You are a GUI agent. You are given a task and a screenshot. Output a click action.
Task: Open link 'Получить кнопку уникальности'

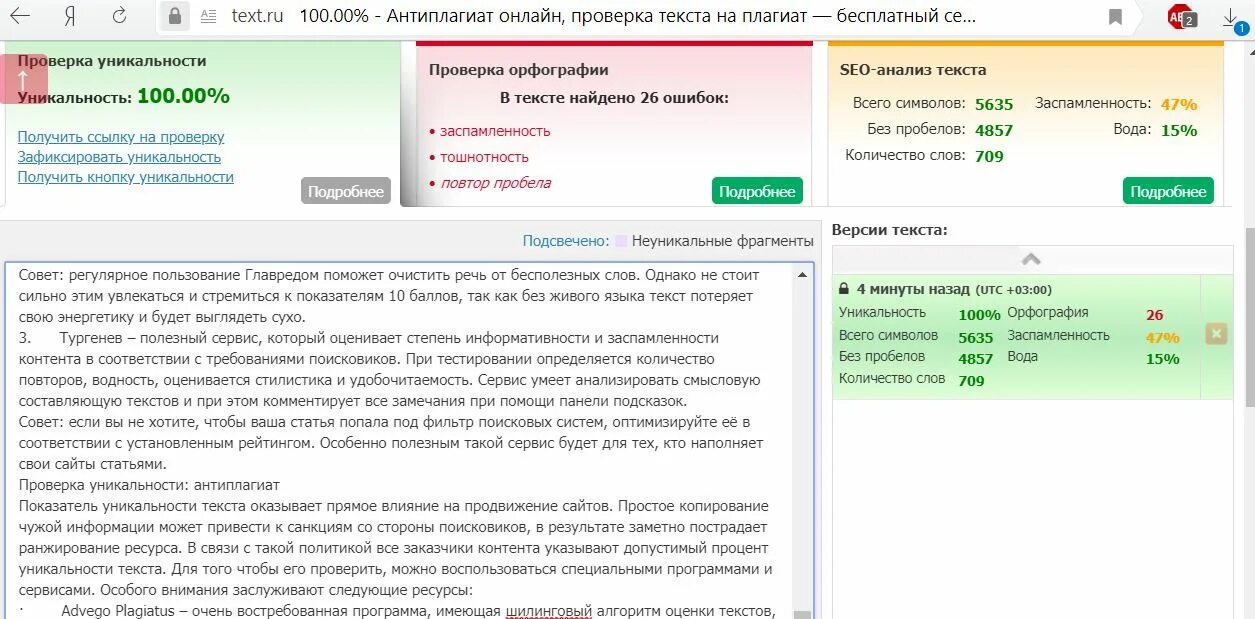click(126, 177)
